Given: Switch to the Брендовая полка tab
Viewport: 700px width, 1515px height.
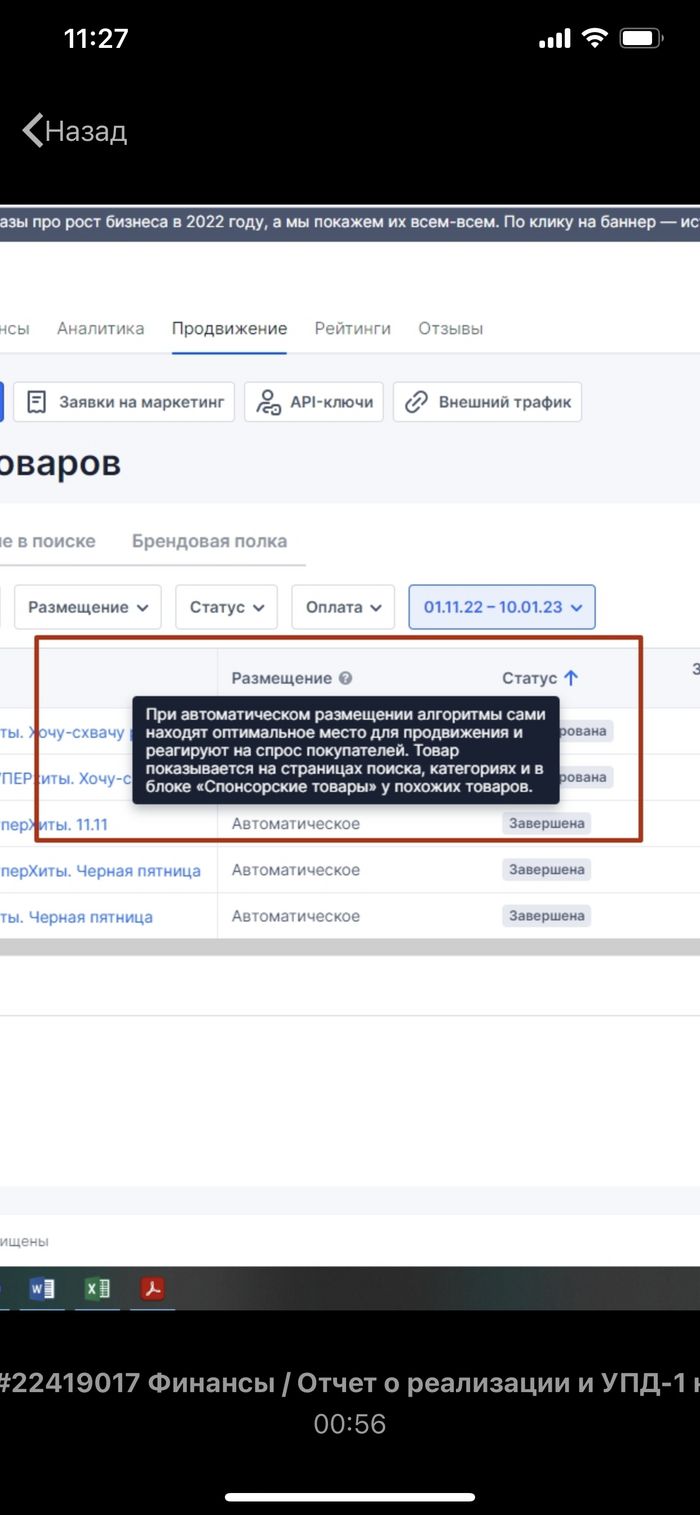Looking at the screenshot, I should (x=209, y=541).
